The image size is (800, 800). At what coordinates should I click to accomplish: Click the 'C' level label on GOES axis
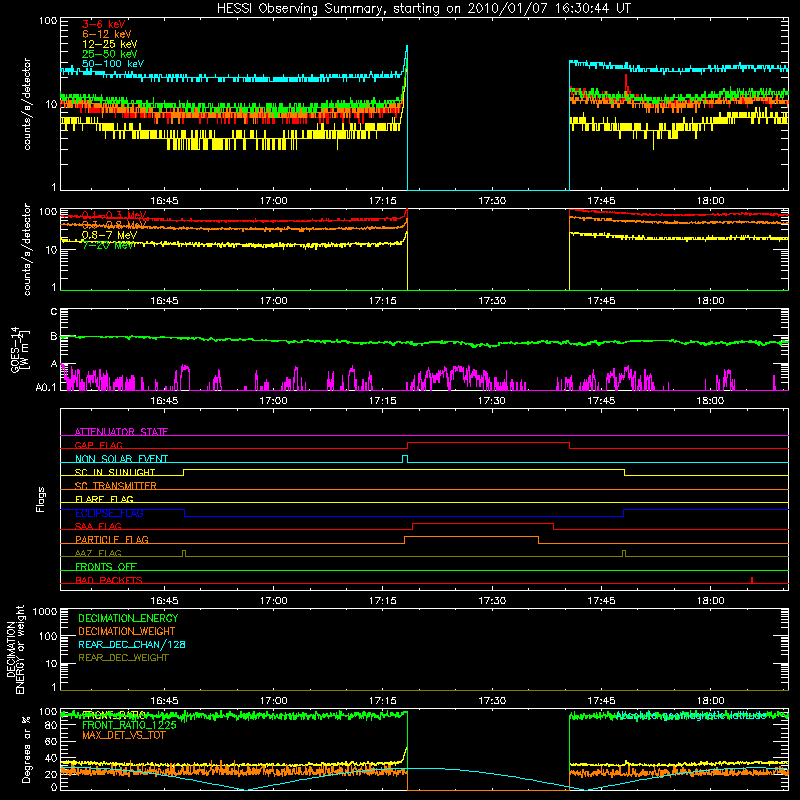tap(54, 312)
